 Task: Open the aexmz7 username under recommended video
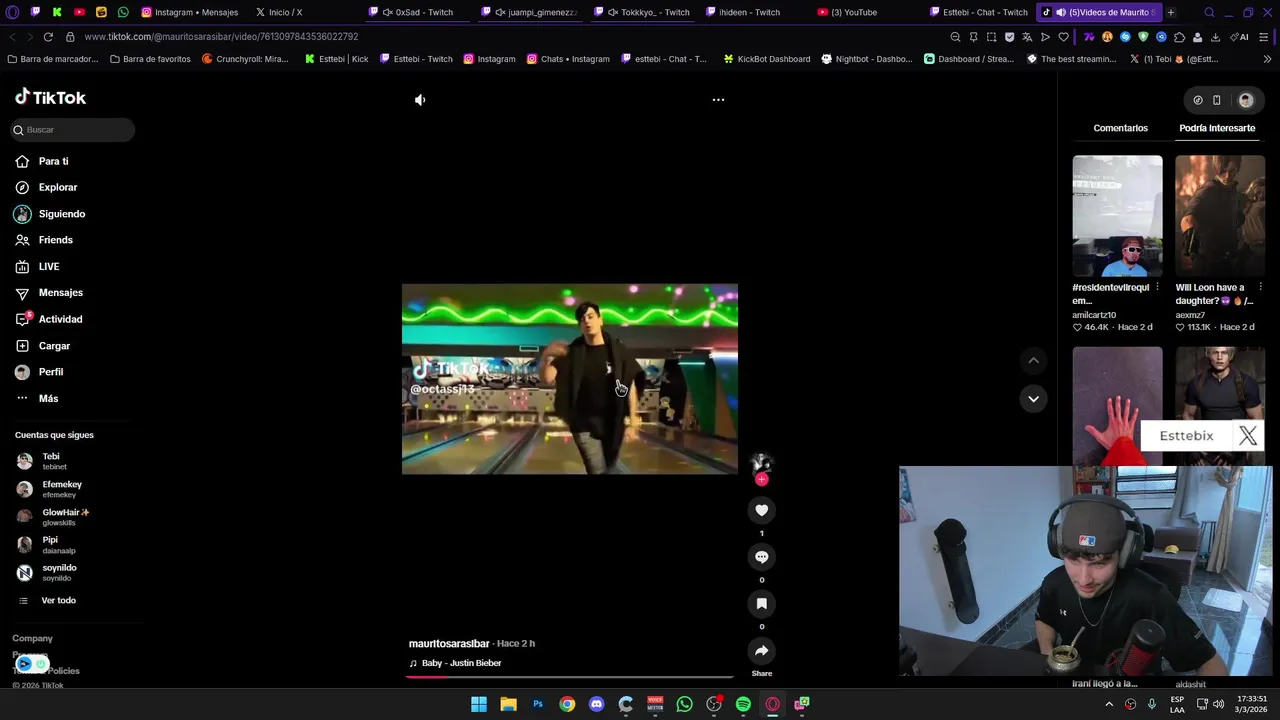pyautogui.click(x=1190, y=315)
